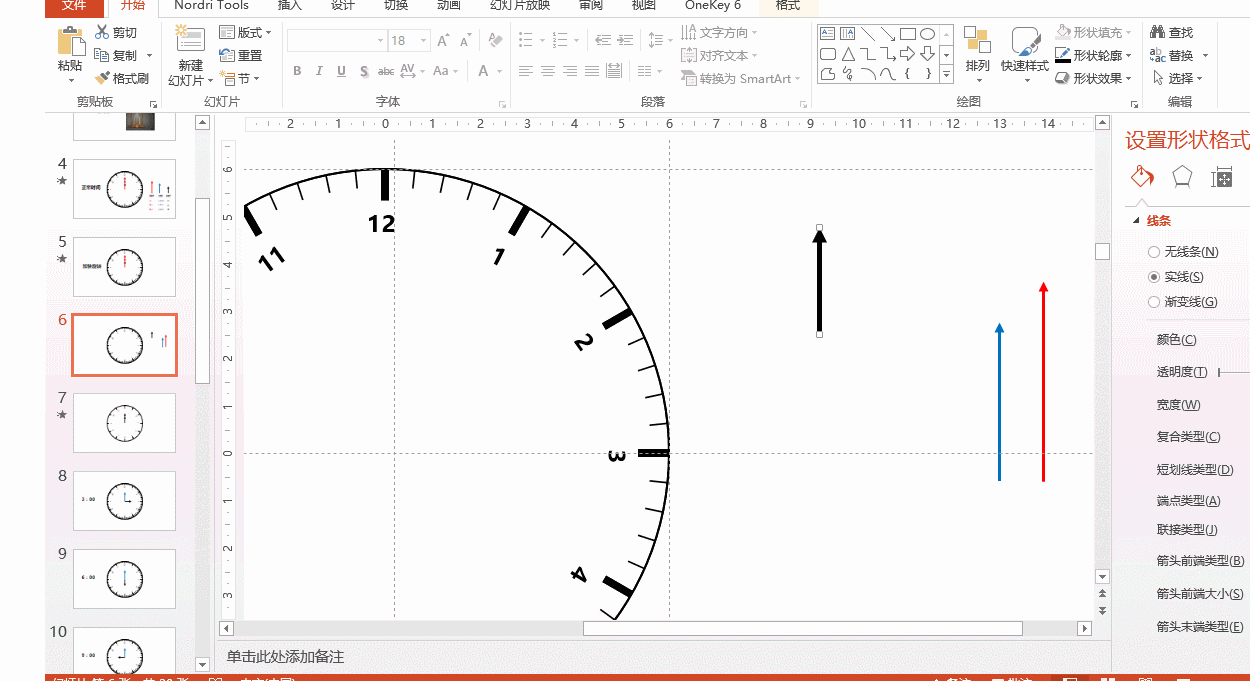Switch to Design (设计) tab

pyautogui.click(x=343, y=6)
